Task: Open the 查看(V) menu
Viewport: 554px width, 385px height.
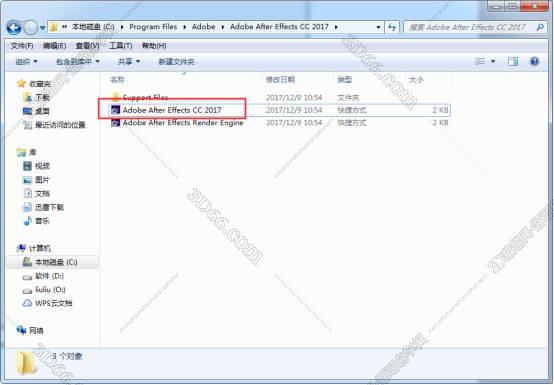Action: tap(87, 46)
